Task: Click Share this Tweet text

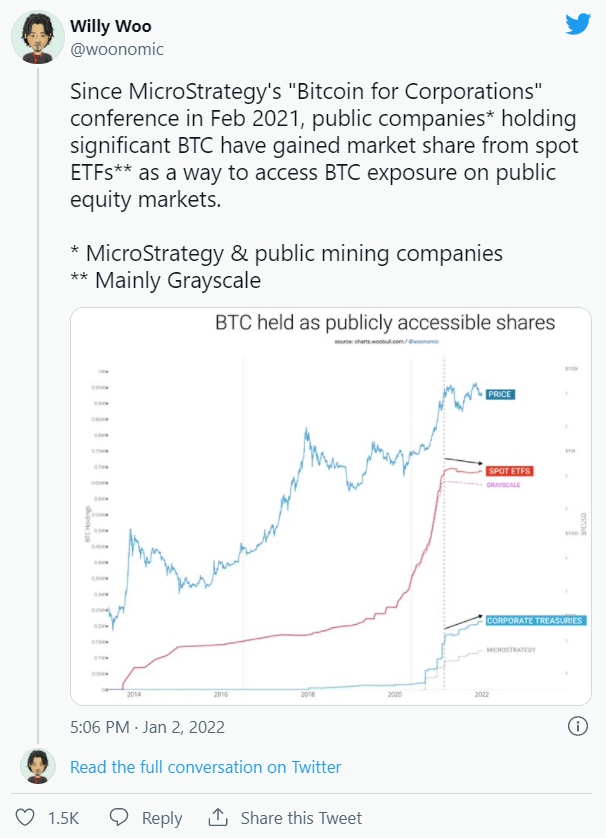Action: 301,818
